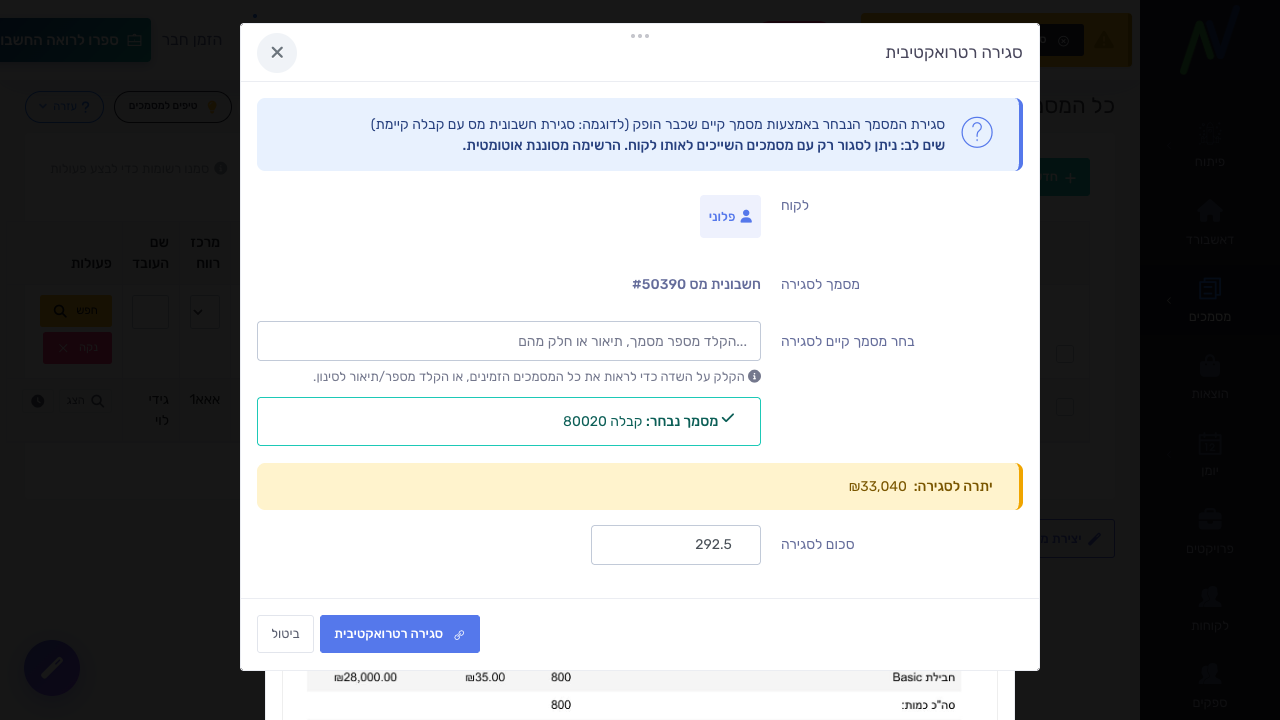1280x720 pixels.
Task: Click the green plus new-document button
Action: tap(1065, 177)
